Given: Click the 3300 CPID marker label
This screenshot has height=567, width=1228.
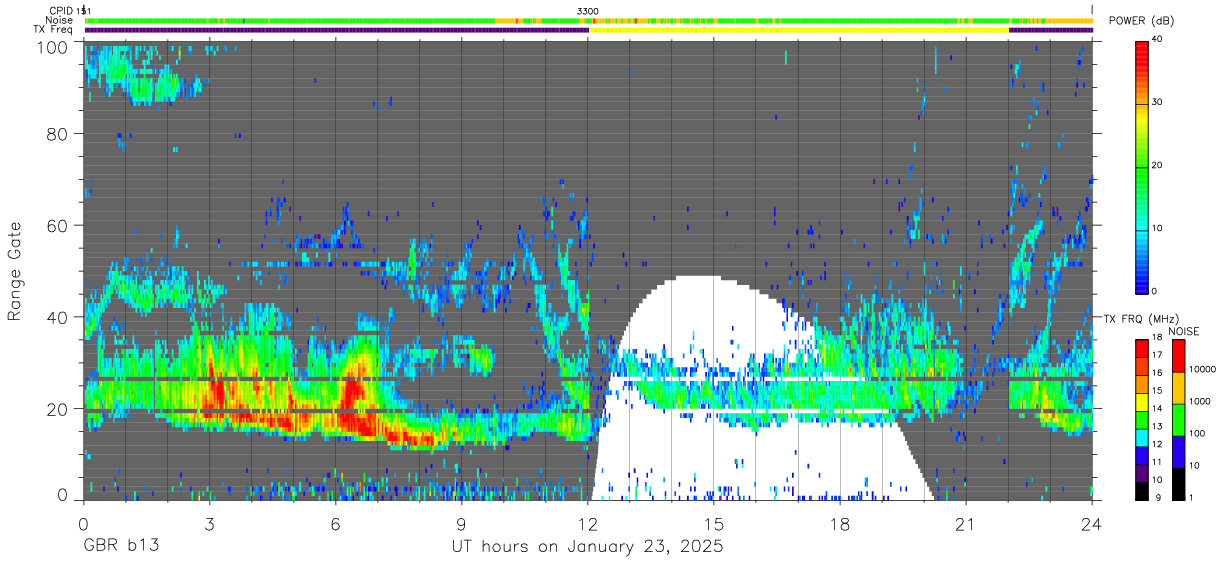Looking at the screenshot, I should pyautogui.click(x=588, y=11).
